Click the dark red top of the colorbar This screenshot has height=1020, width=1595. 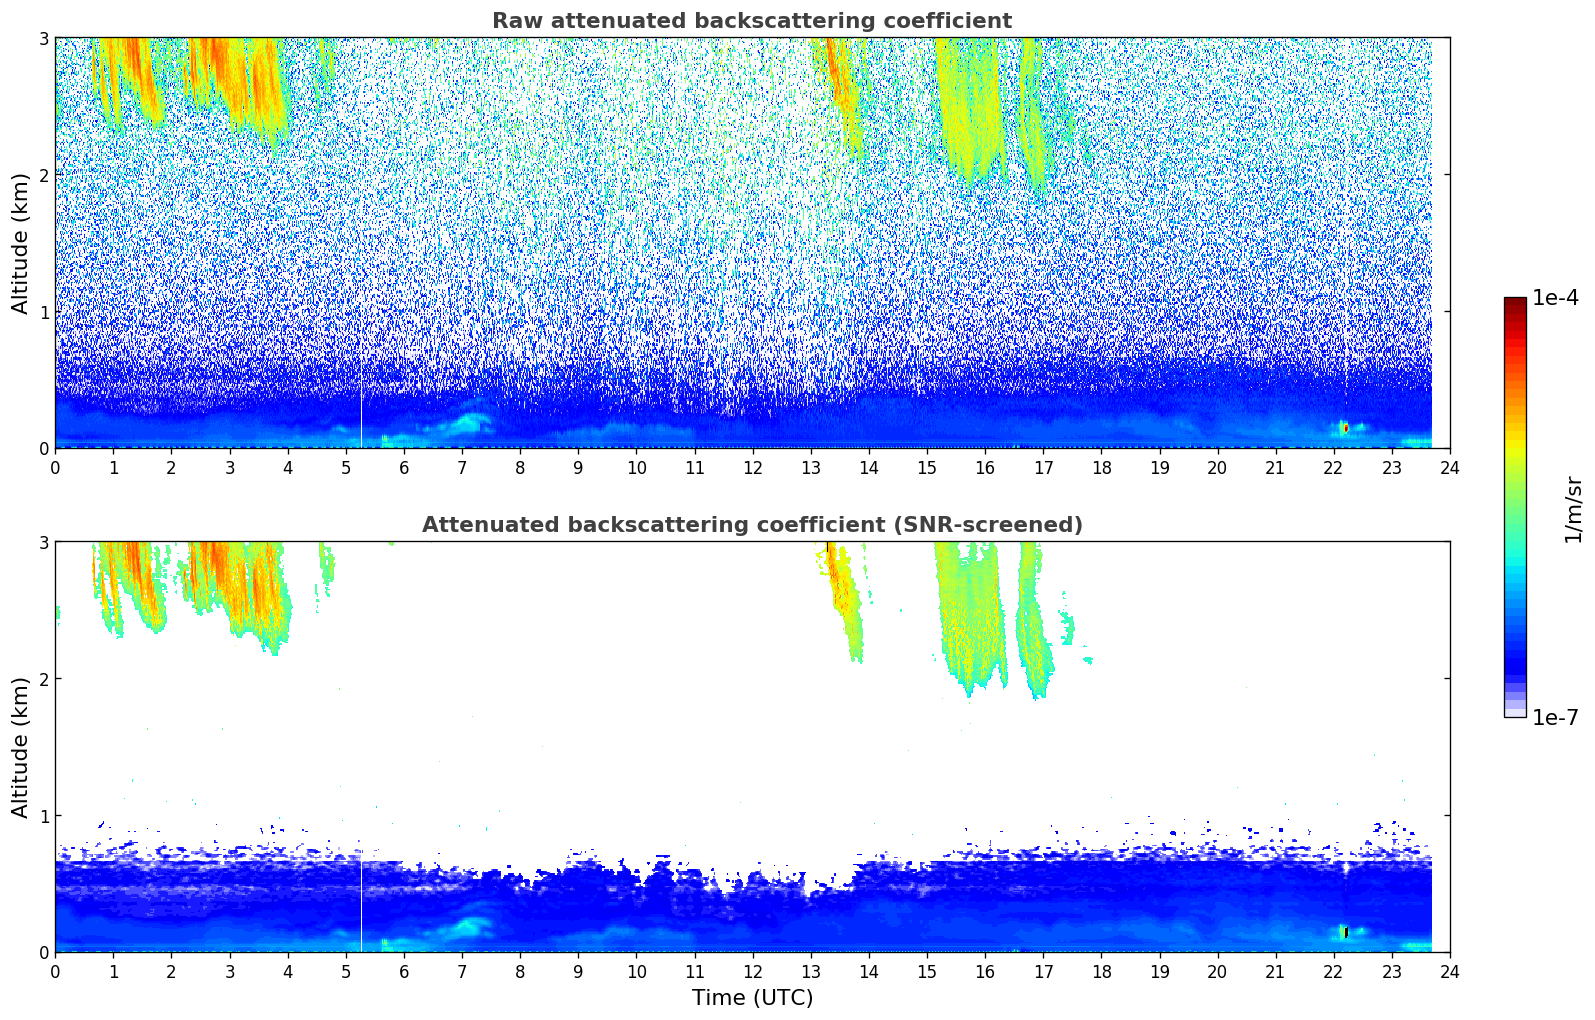tap(1515, 303)
